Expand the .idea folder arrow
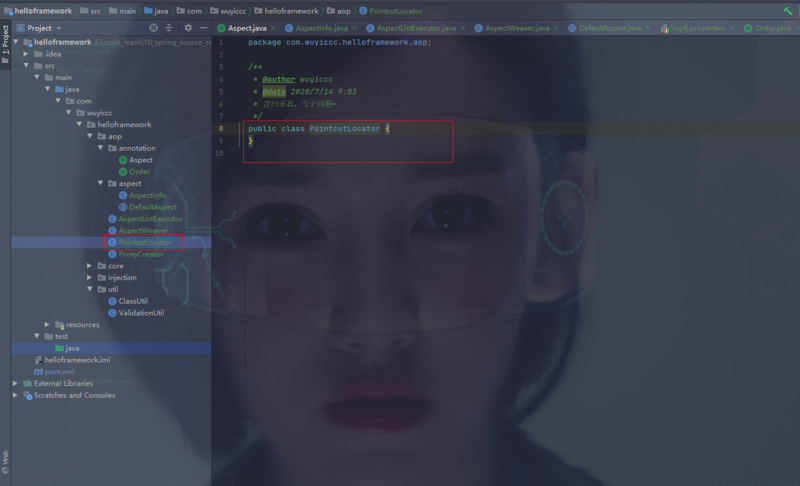The width and height of the screenshot is (800, 486). (26, 54)
